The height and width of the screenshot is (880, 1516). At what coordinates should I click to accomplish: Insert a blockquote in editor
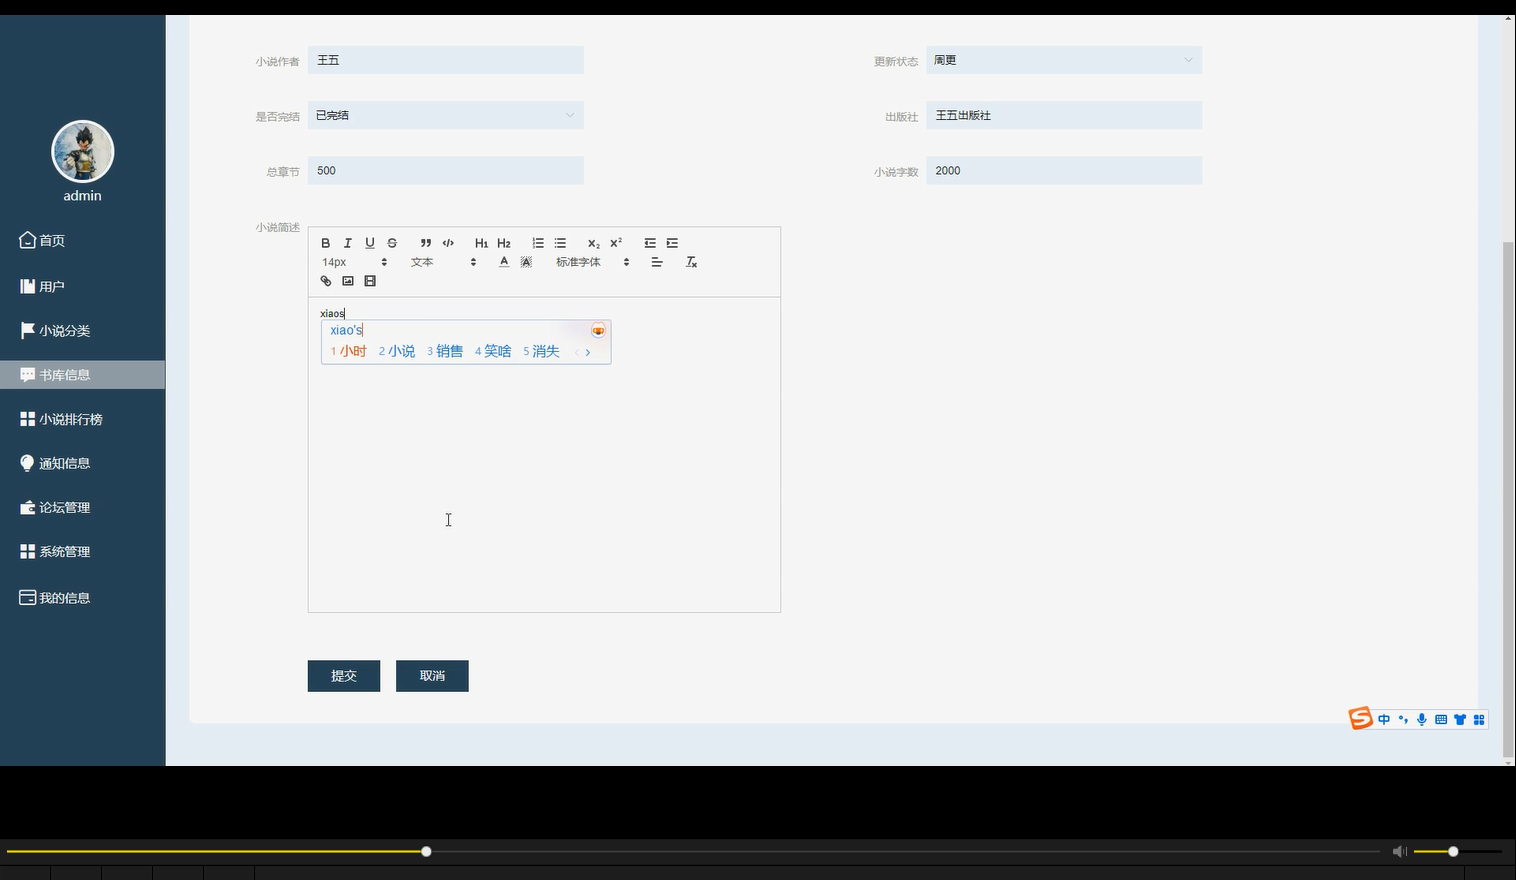click(x=426, y=243)
